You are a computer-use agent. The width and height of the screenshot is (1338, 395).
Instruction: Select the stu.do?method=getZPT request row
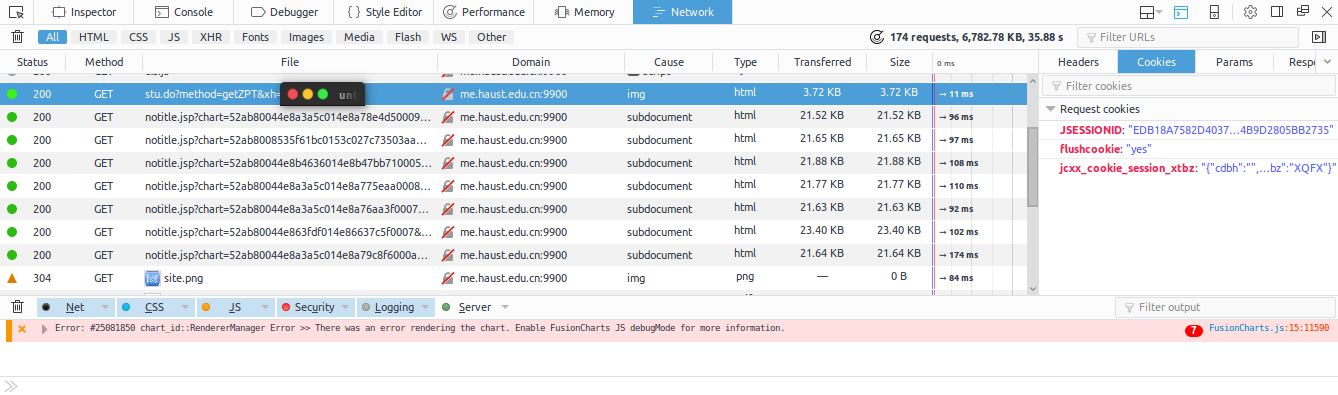point(513,93)
